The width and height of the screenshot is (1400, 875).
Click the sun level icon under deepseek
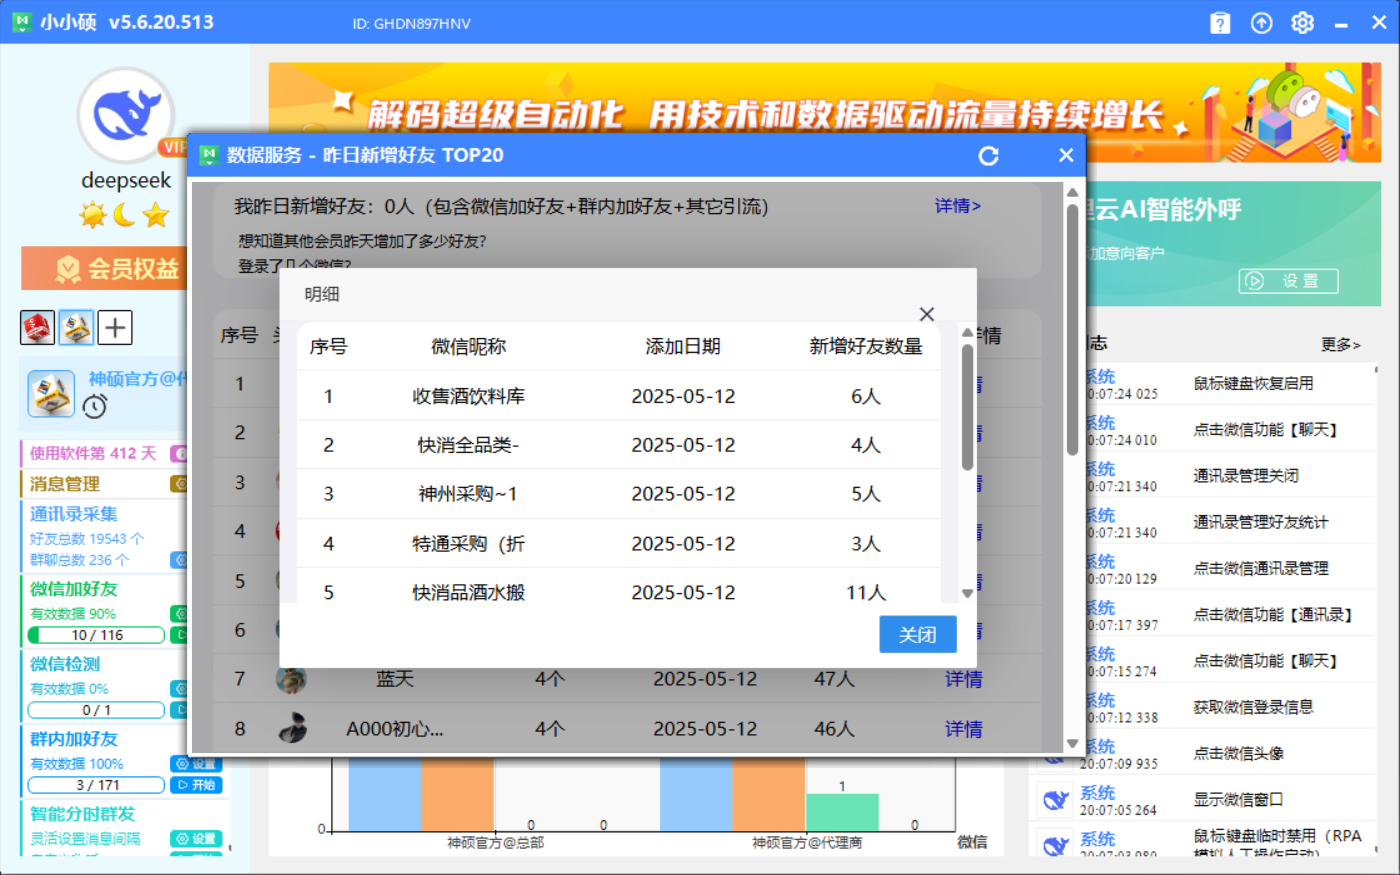93,214
